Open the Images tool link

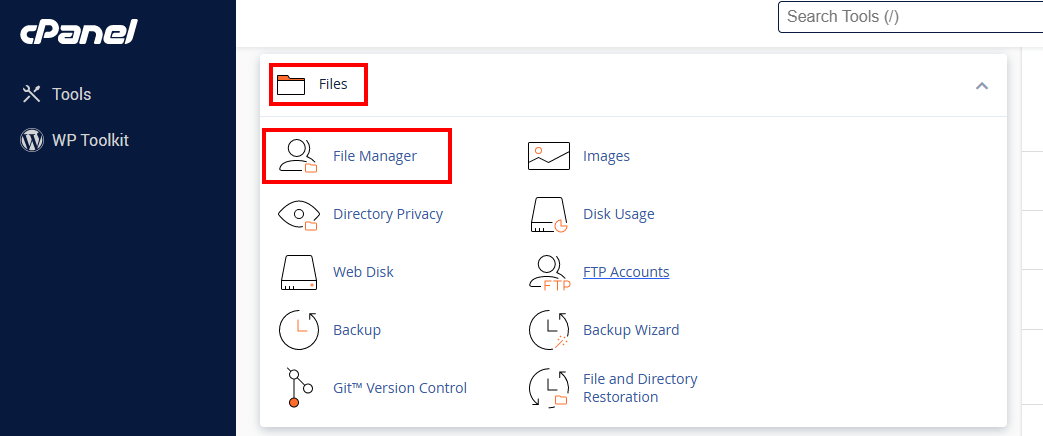(x=607, y=156)
